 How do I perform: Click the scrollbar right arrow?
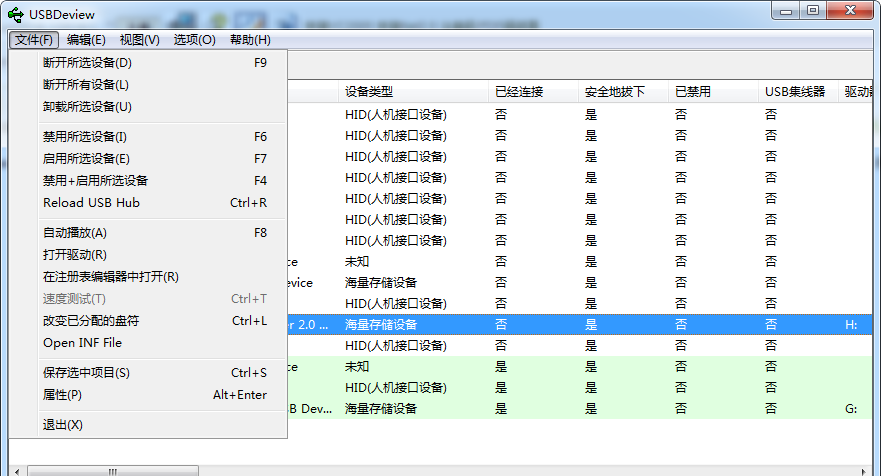click(863, 471)
